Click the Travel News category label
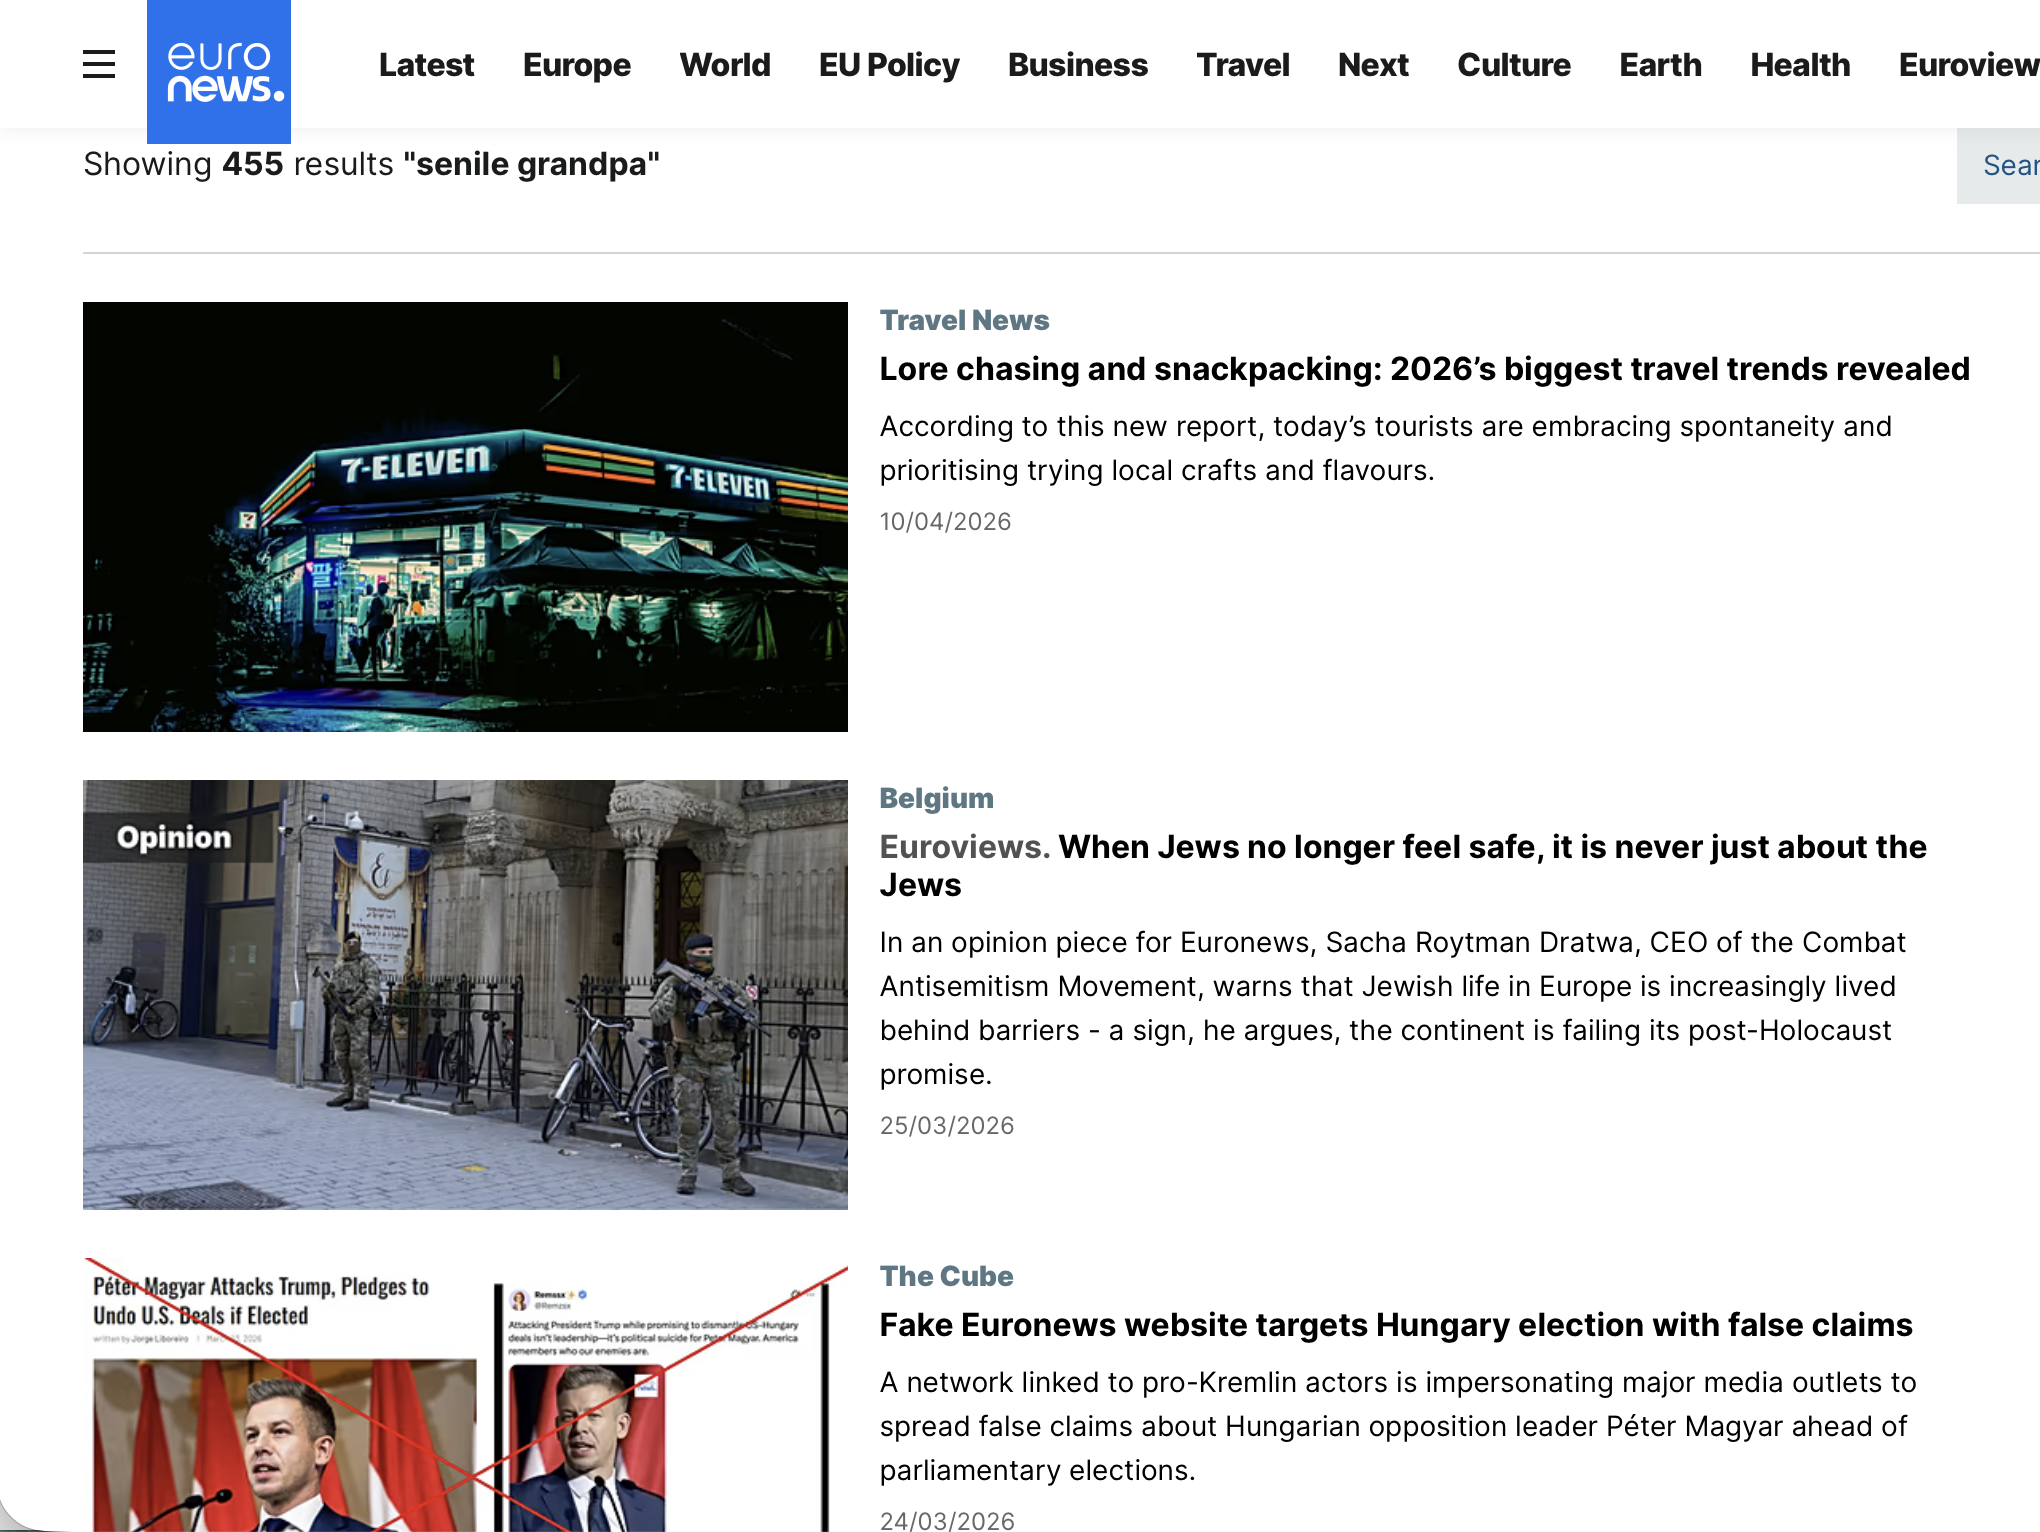Screen dimensions: 2040x1532 point(964,320)
